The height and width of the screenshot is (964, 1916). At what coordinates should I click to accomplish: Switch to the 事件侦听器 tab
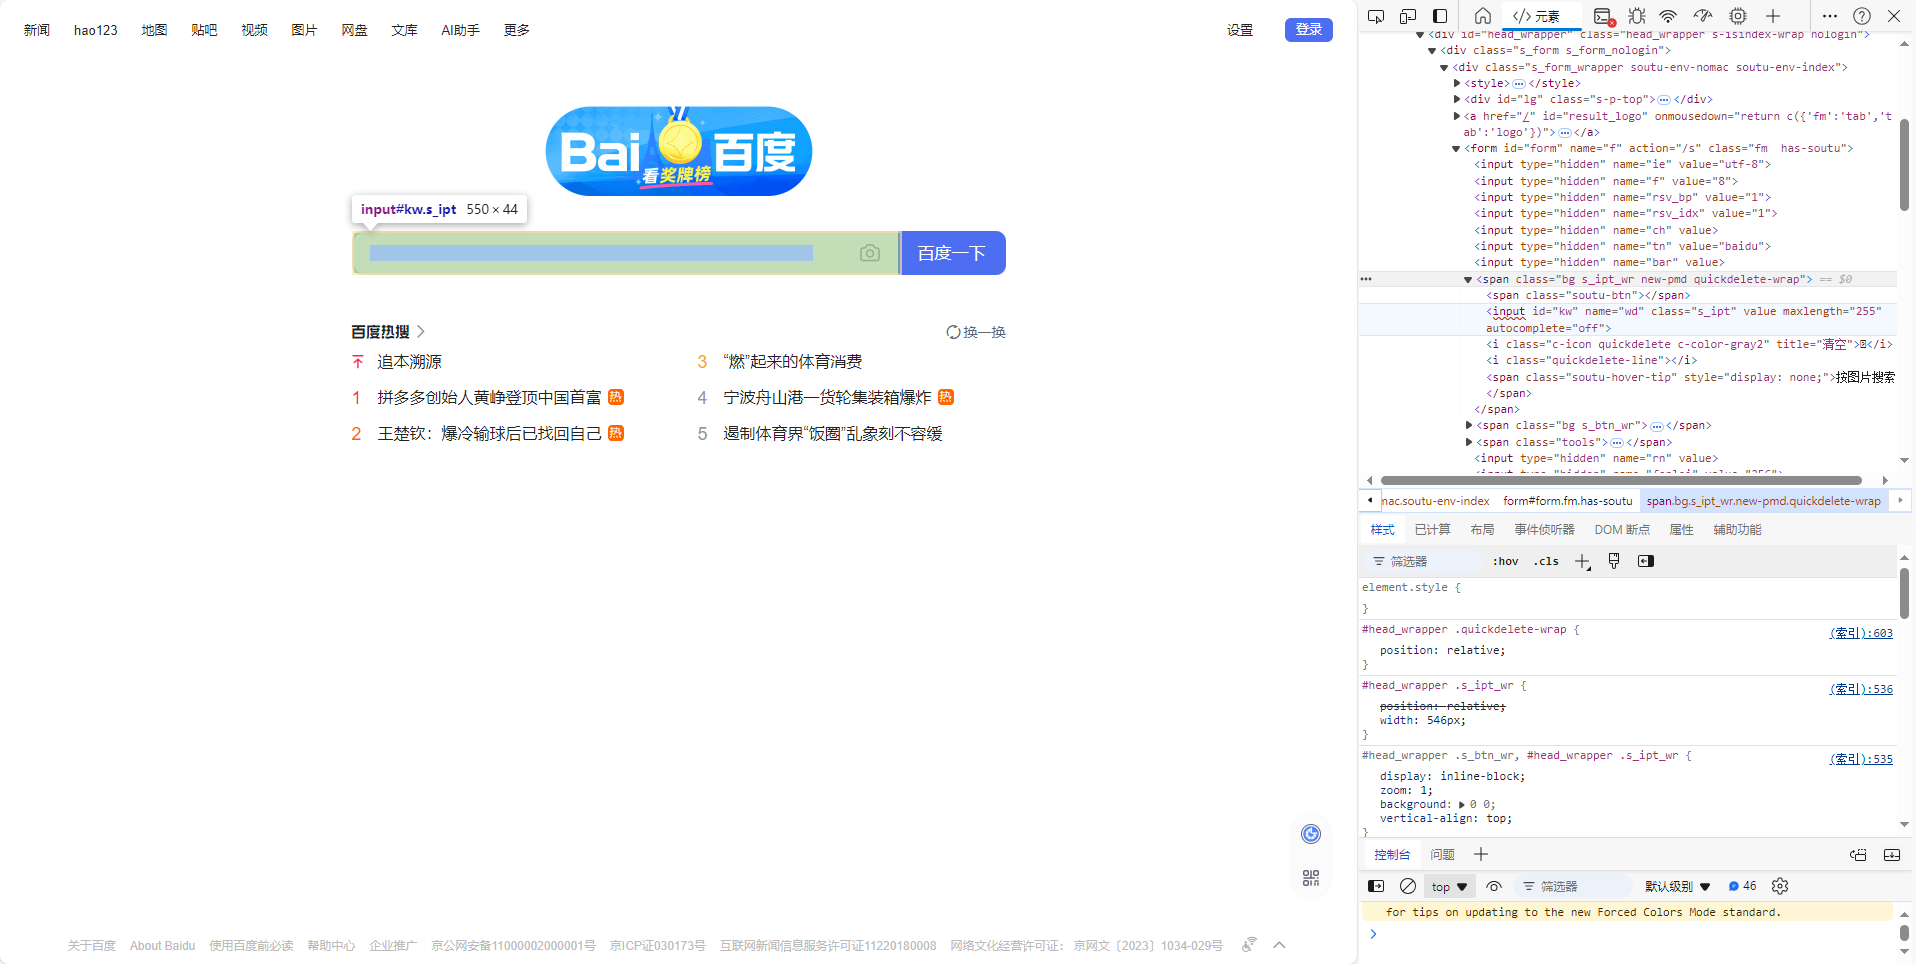1544,530
